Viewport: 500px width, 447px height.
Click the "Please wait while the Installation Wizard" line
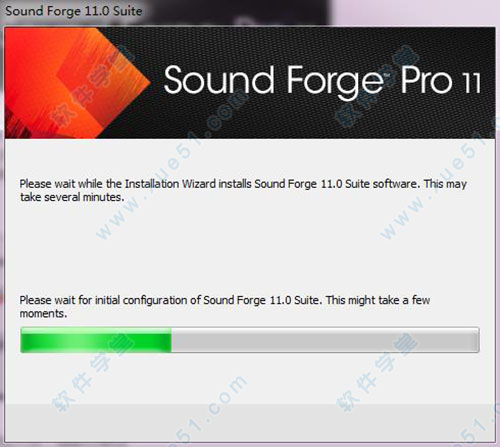(243, 184)
